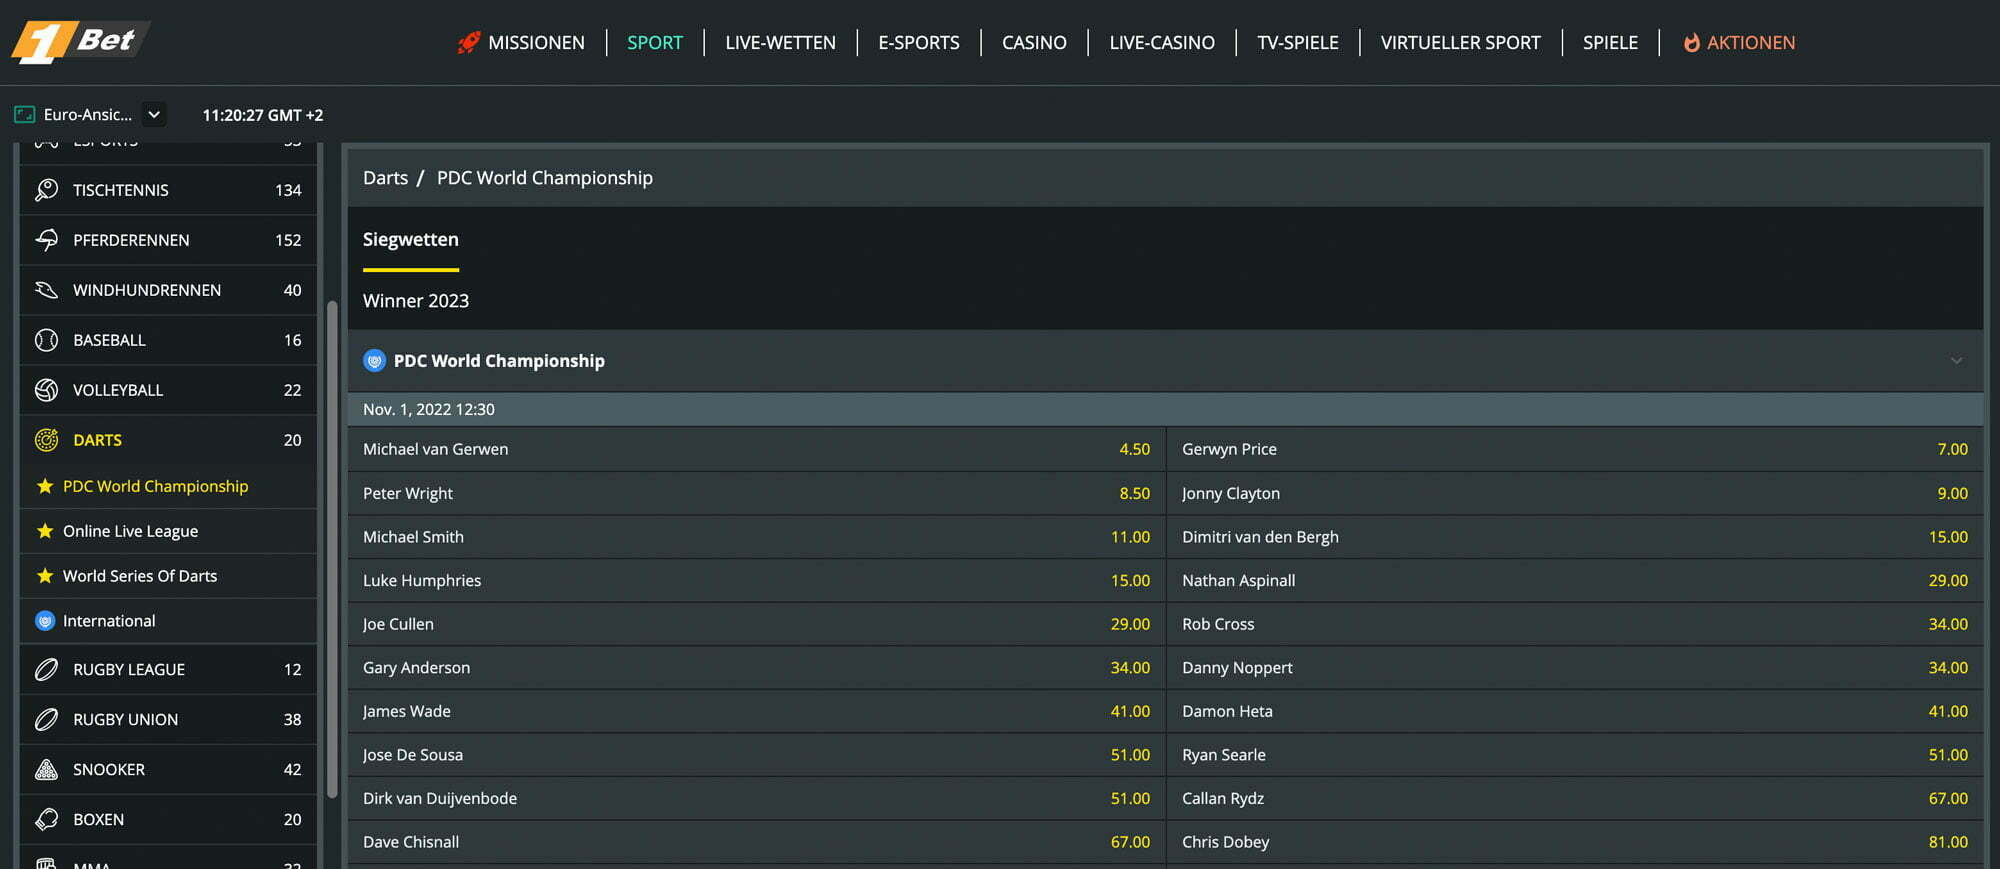This screenshot has width=2000, height=869.
Task: Pick James Wade at 41.00
Action: 756,711
